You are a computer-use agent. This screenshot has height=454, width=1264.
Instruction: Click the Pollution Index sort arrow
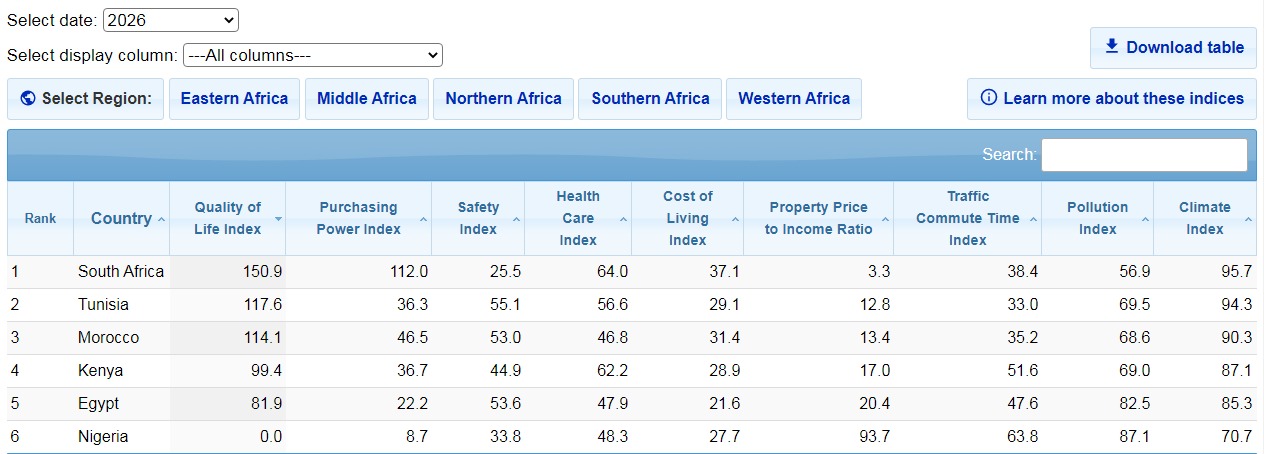pos(1145,219)
